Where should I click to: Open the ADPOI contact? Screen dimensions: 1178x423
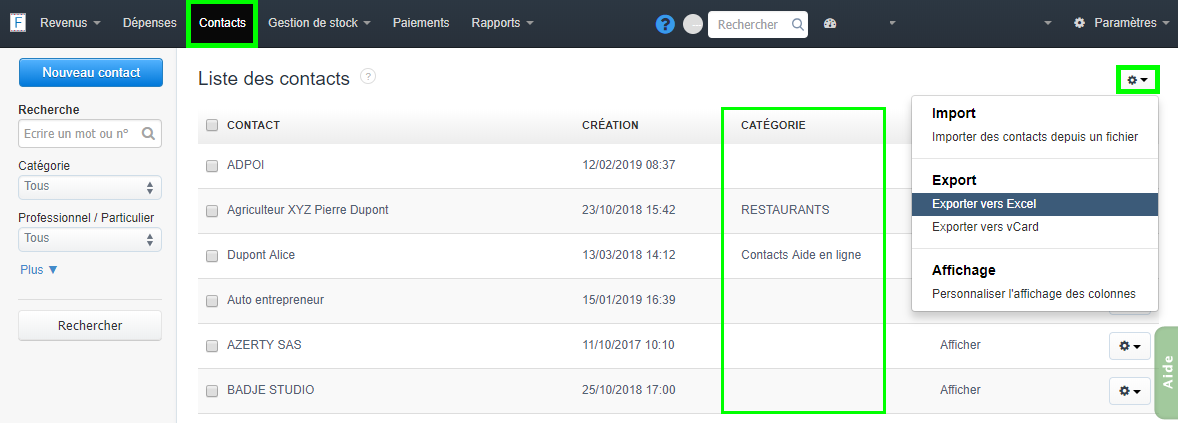(246, 165)
